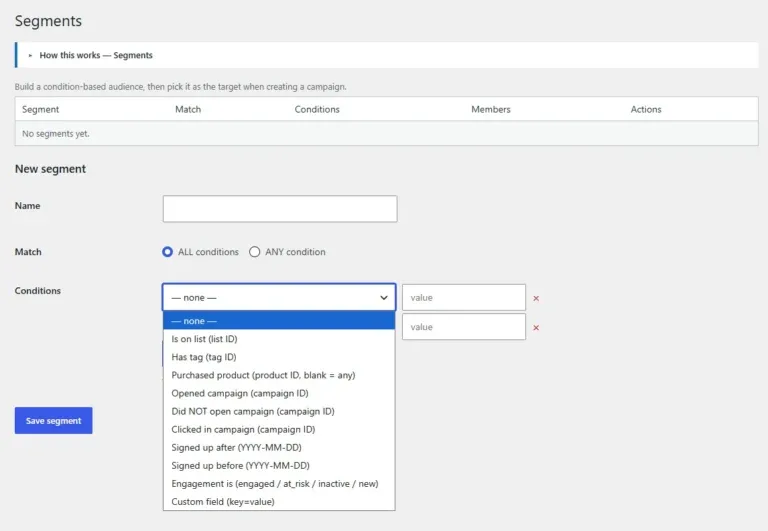Click the Match column header
This screenshot has width=768, height=531.
click(x=188, y=109)
